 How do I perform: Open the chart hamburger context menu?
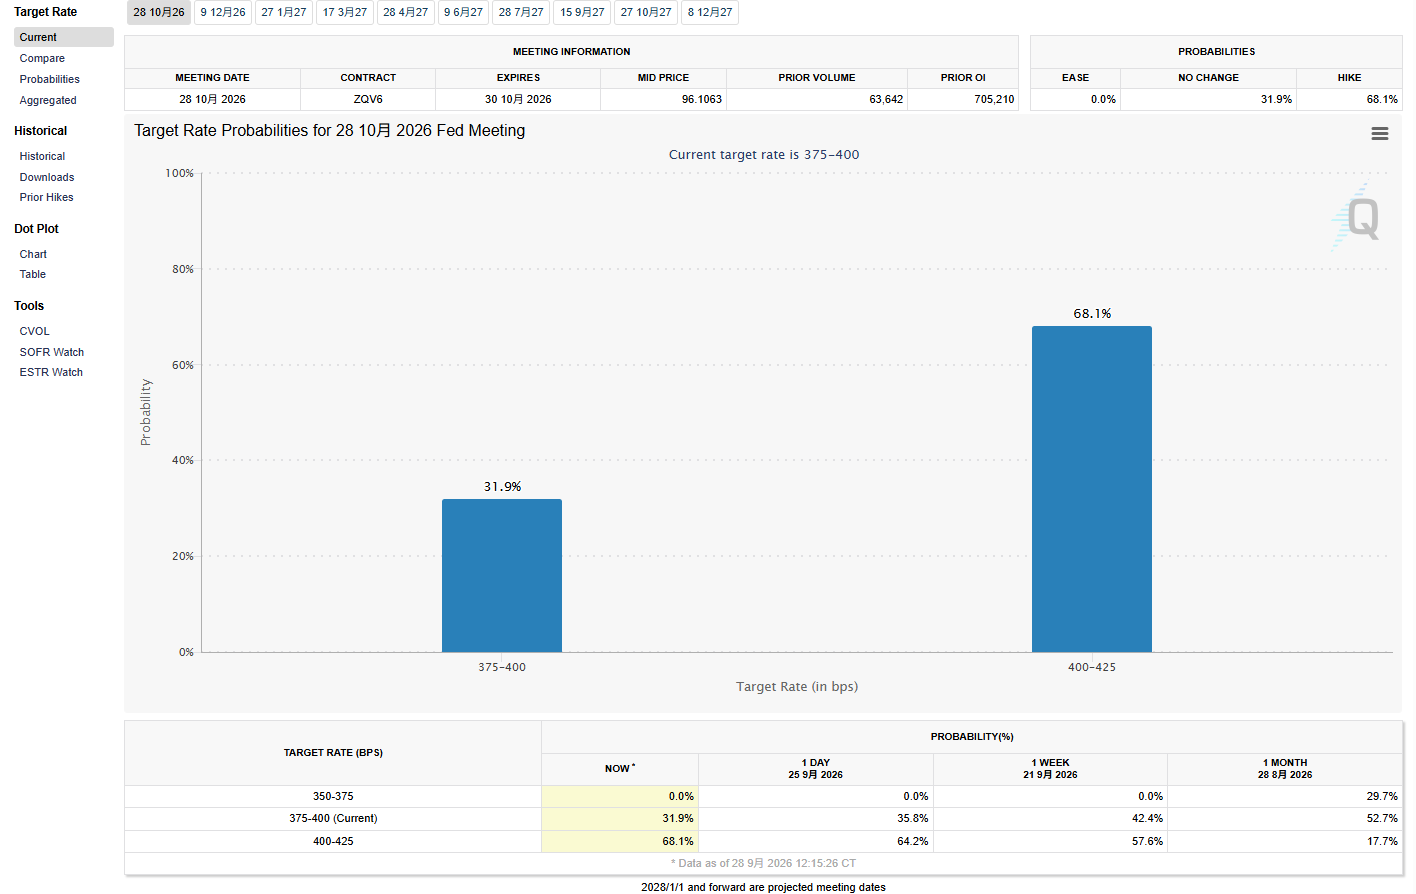click(x=1379, y=134)
